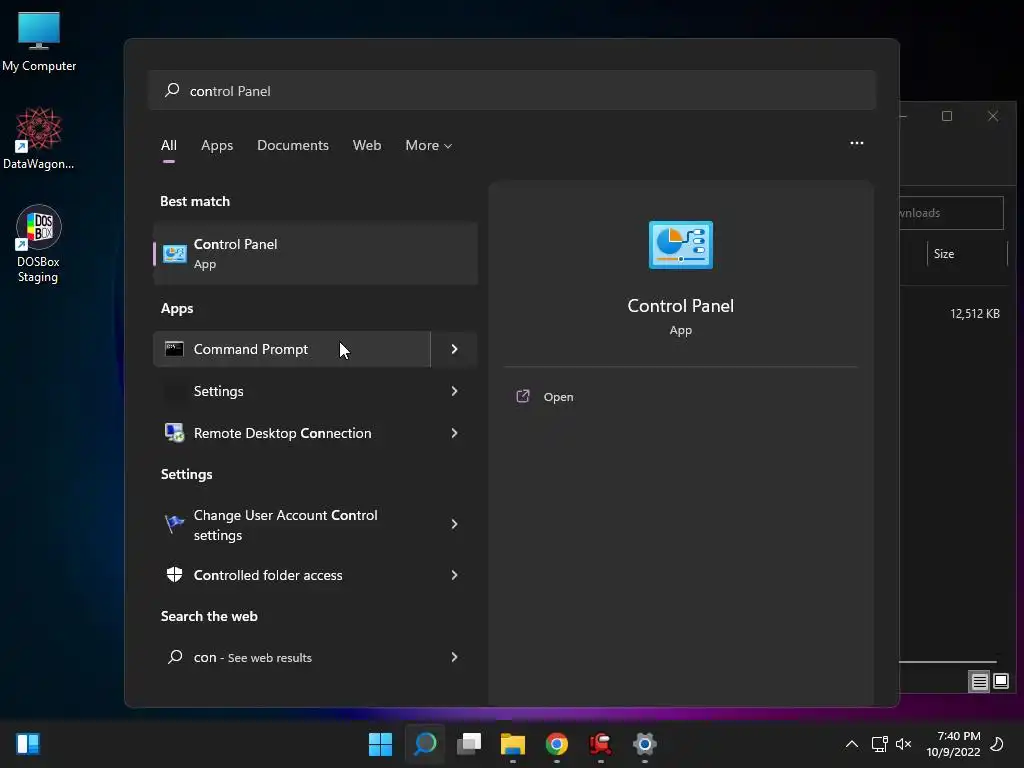
Task: Switch to the Documents filter tab
Action: pyautogui.click(x=293, y=146)
